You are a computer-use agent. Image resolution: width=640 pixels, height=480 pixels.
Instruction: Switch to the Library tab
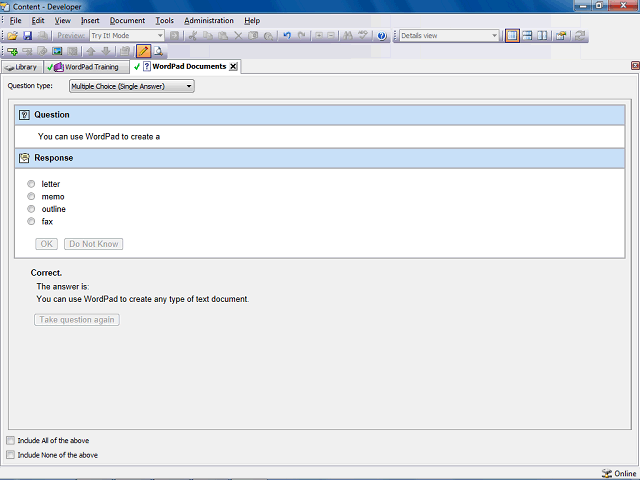[22, 67]
